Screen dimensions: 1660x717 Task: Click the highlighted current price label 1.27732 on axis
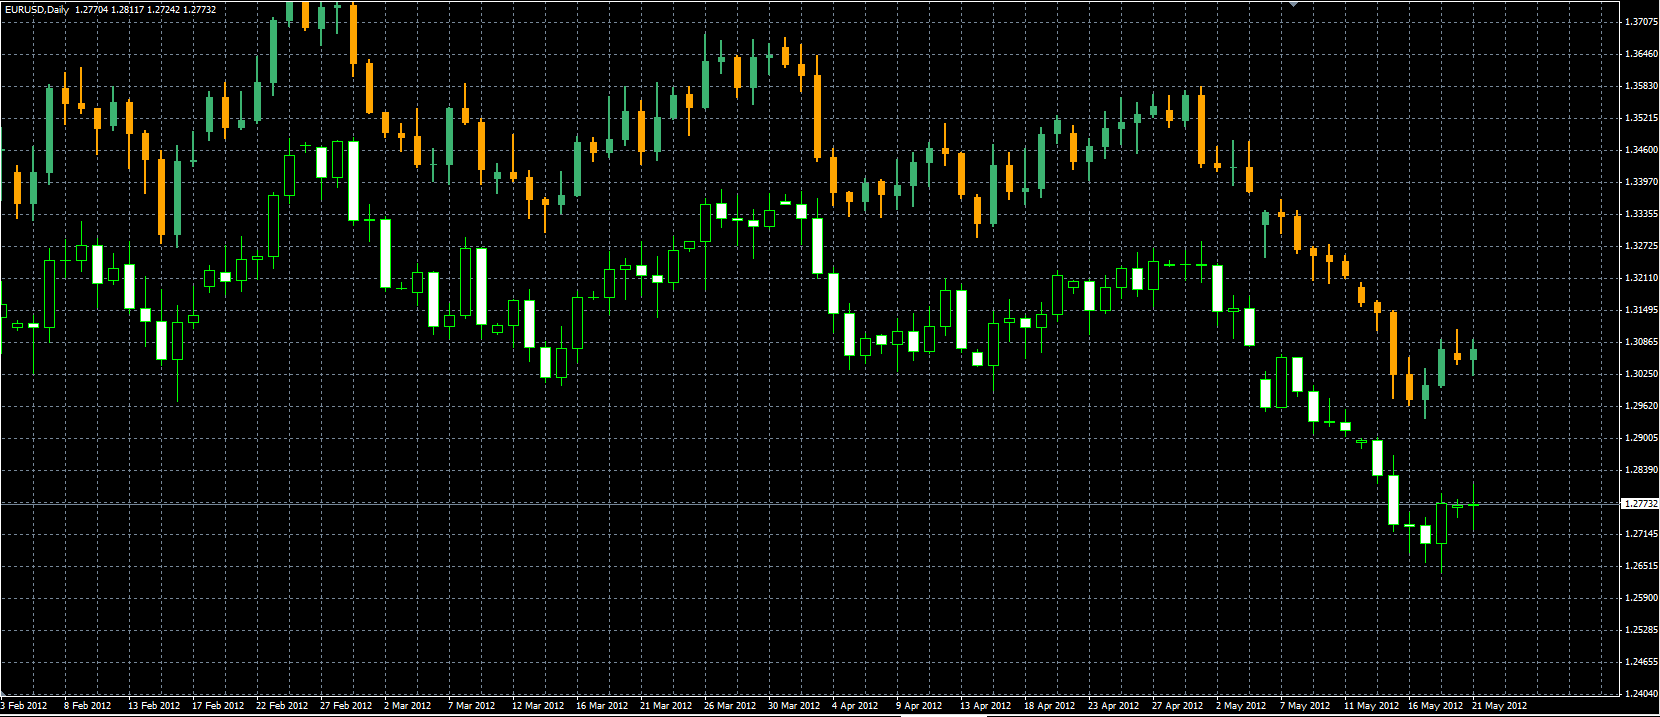1640,504
